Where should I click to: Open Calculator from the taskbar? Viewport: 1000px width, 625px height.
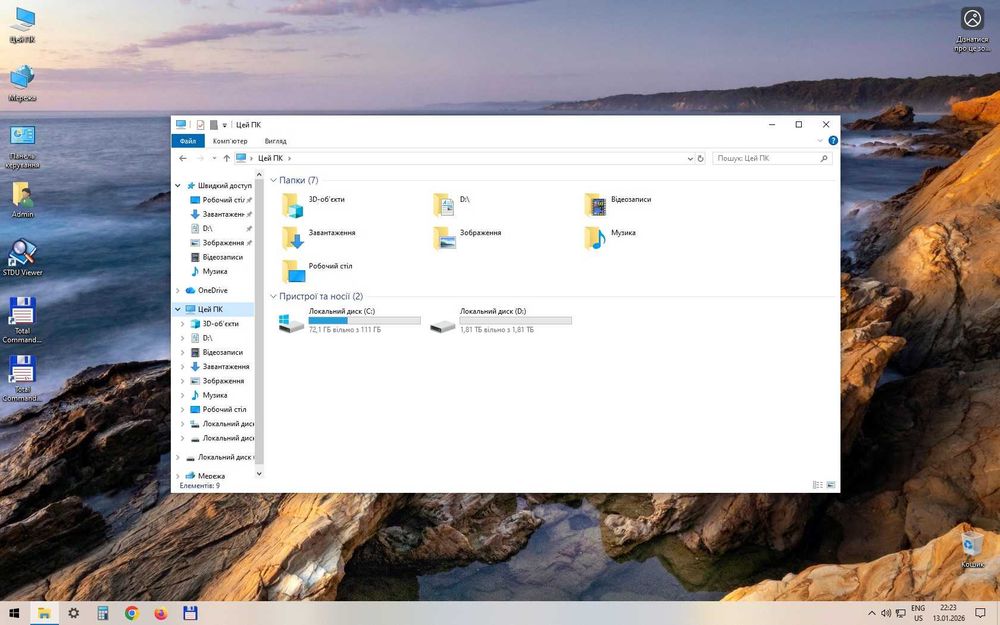click(103, 613)
